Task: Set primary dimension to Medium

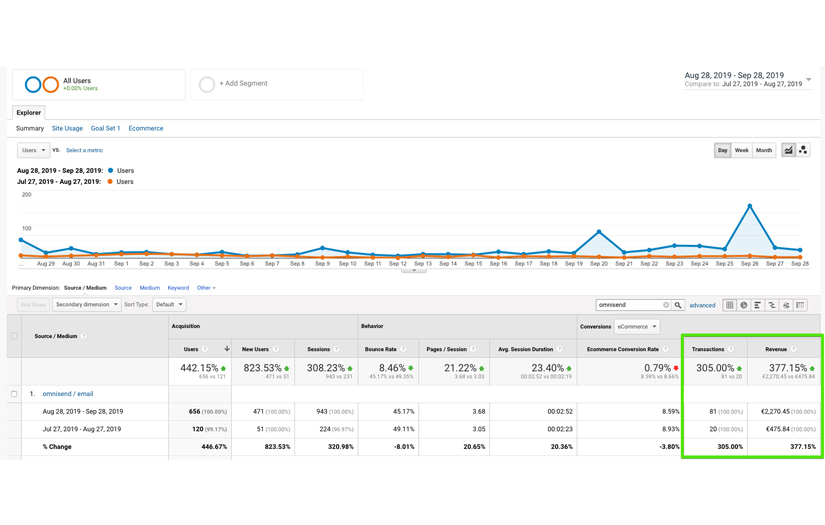Action: pos(149,288)
